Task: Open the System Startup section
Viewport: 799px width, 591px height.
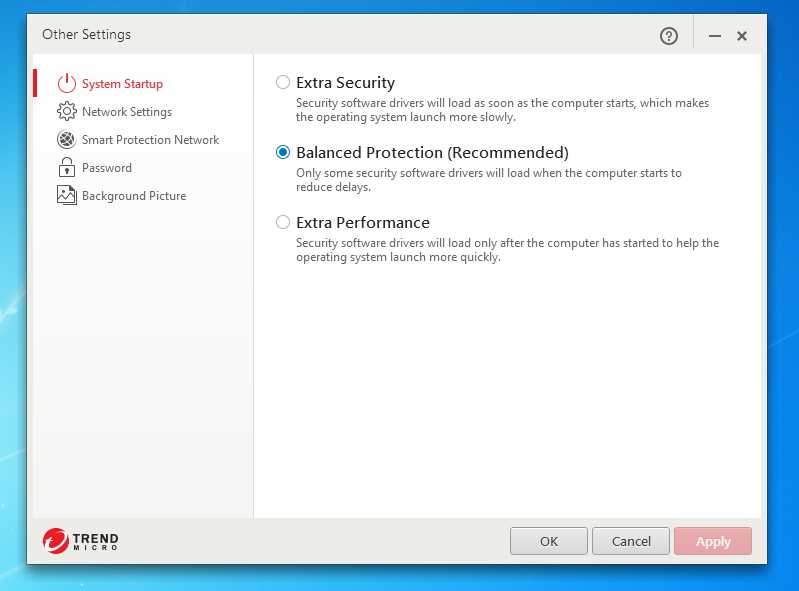Action: (x=122, y=84)
